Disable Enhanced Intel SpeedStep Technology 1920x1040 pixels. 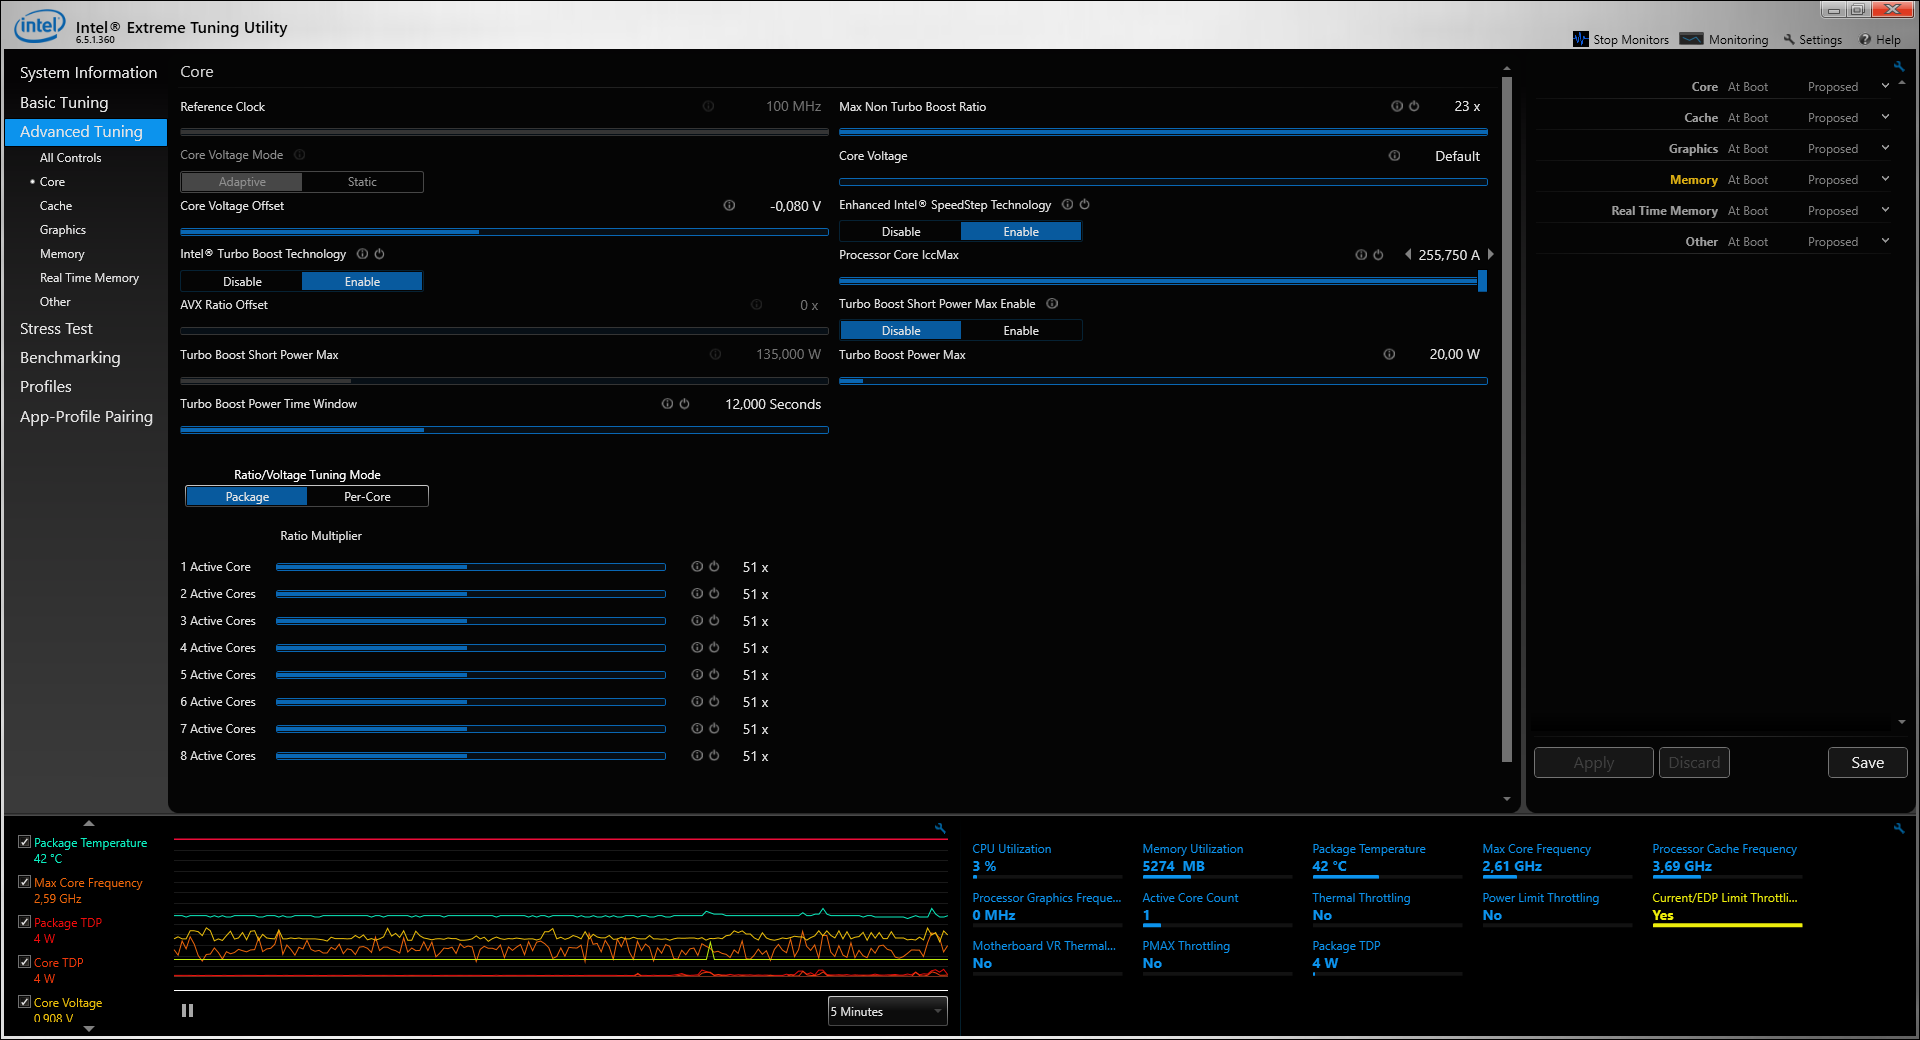pyautogui.click(x=901, y=232)
